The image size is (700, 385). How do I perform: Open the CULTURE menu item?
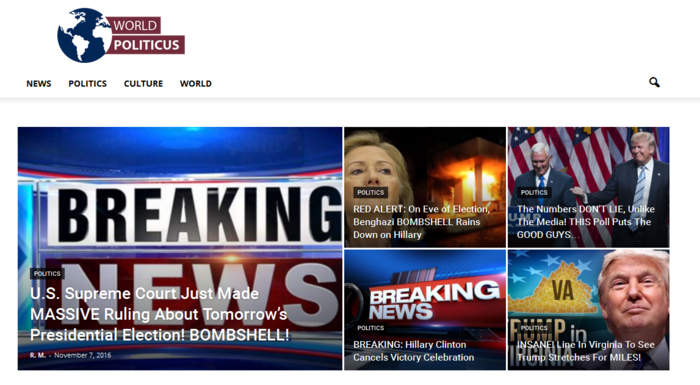click(143, 84)
